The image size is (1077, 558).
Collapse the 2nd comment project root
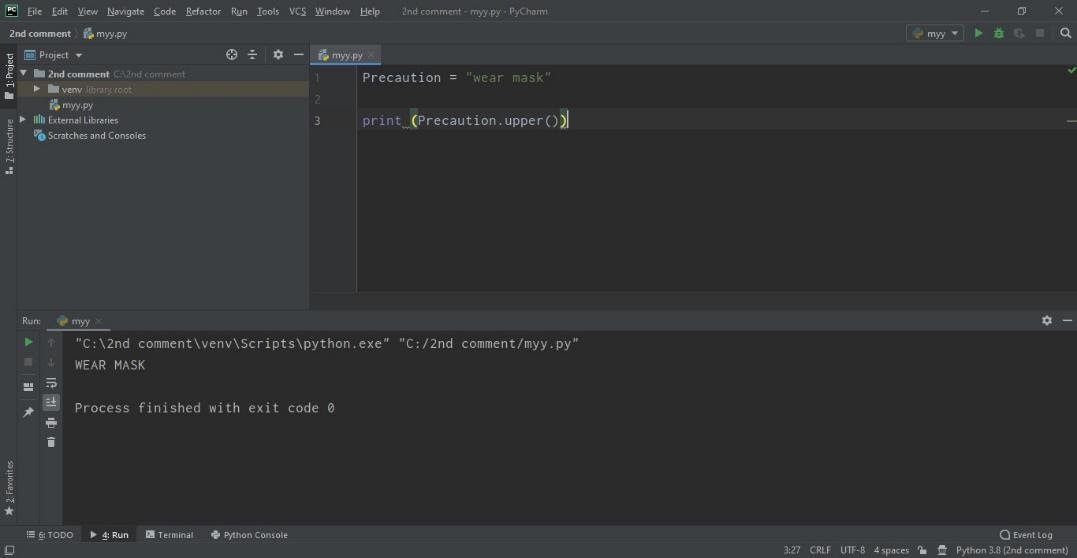(23, 74)
